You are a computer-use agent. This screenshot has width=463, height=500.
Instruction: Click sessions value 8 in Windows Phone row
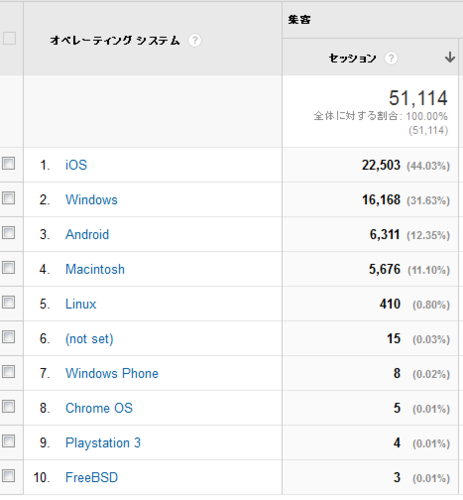(x=397, y=373)
